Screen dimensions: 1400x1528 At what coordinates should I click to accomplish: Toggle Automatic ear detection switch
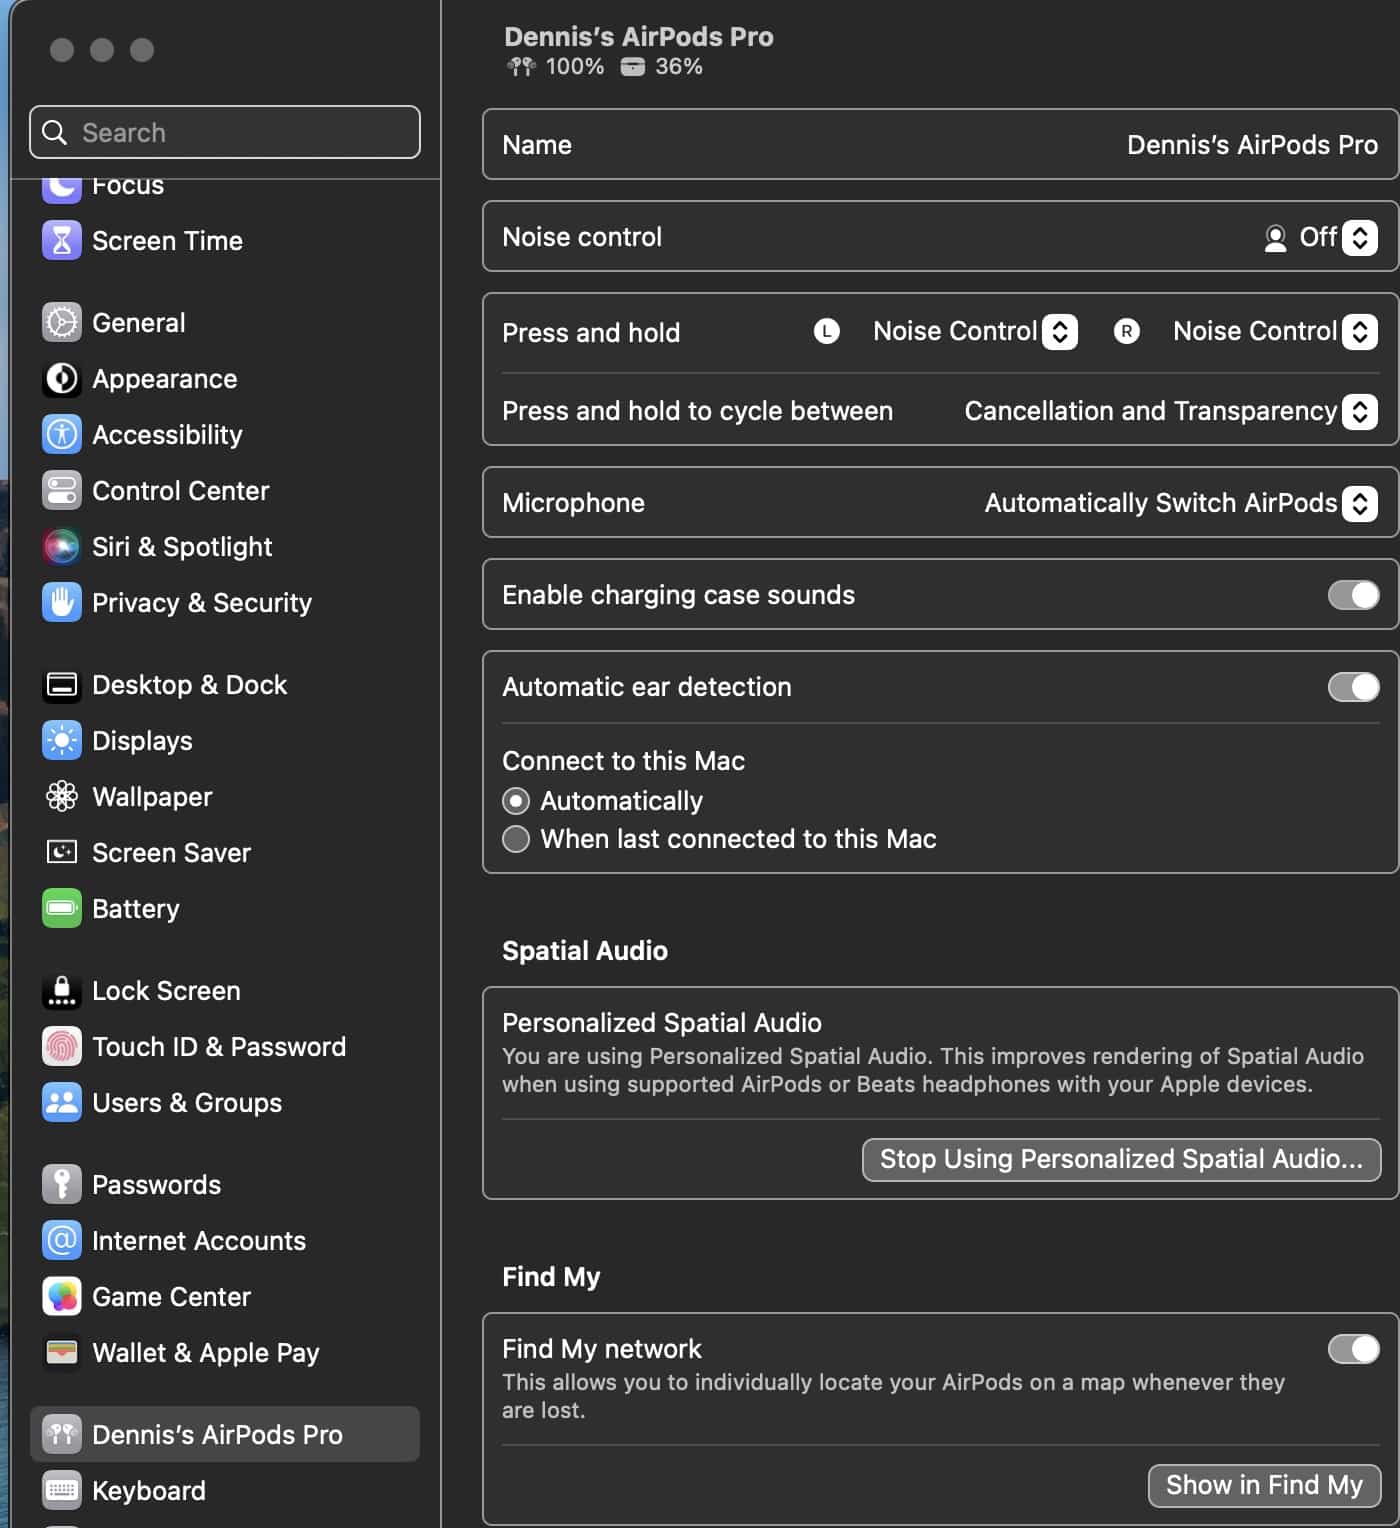tap(1353, 687)
